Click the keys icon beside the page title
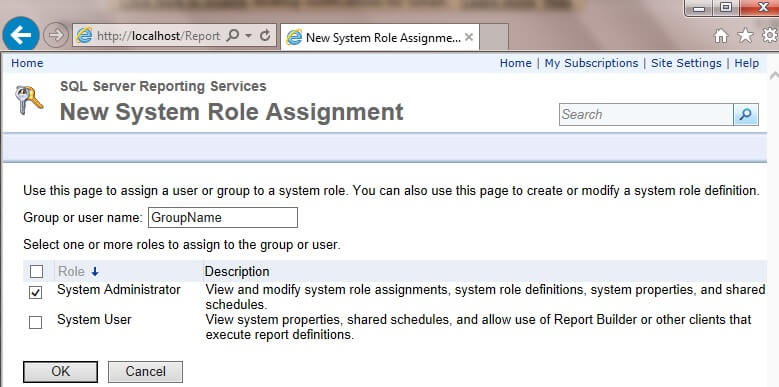The width and height of the screenshot is (779, 387). [28, 100]
